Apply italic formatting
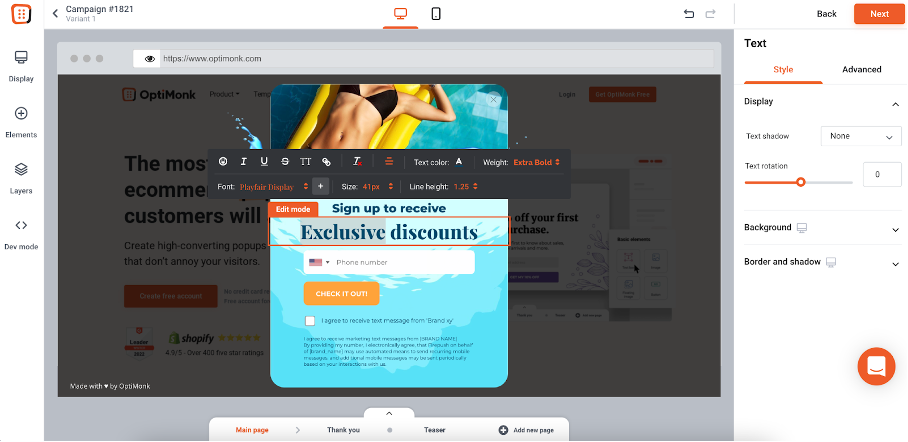Screen dimensions: 908x442 point(244,162)
